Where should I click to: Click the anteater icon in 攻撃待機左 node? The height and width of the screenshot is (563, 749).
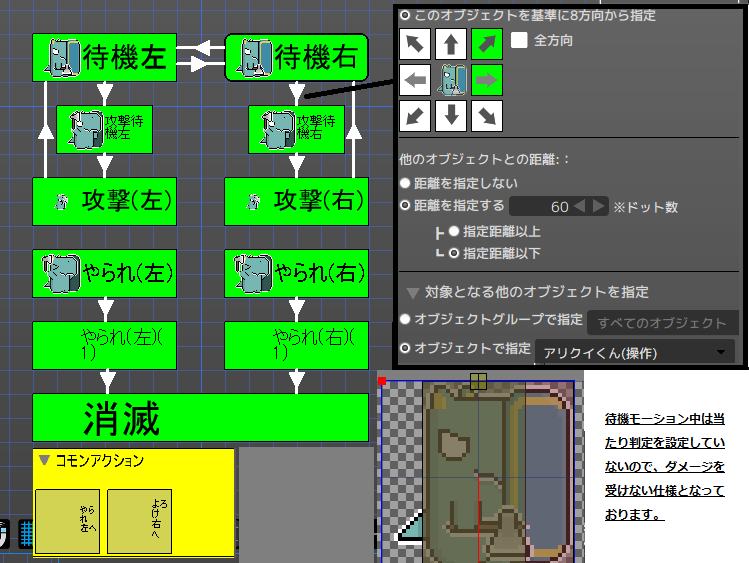[86, 130]
